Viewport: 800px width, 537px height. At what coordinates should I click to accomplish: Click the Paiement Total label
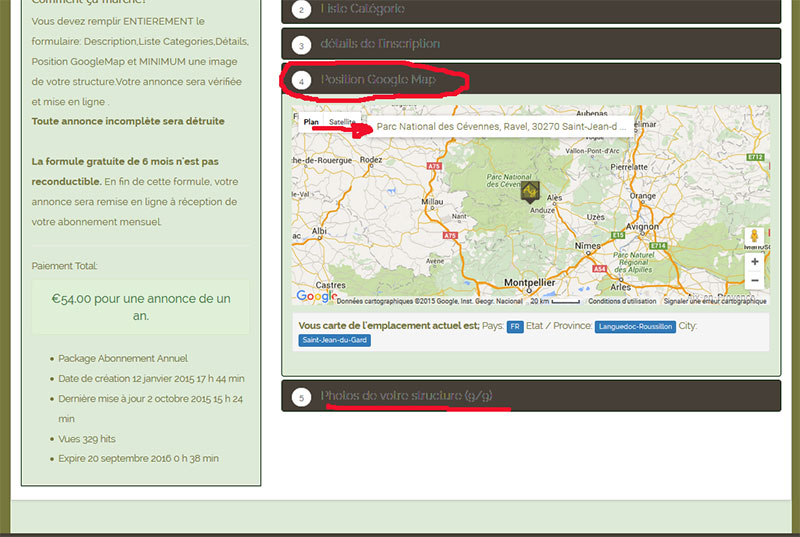64,266
